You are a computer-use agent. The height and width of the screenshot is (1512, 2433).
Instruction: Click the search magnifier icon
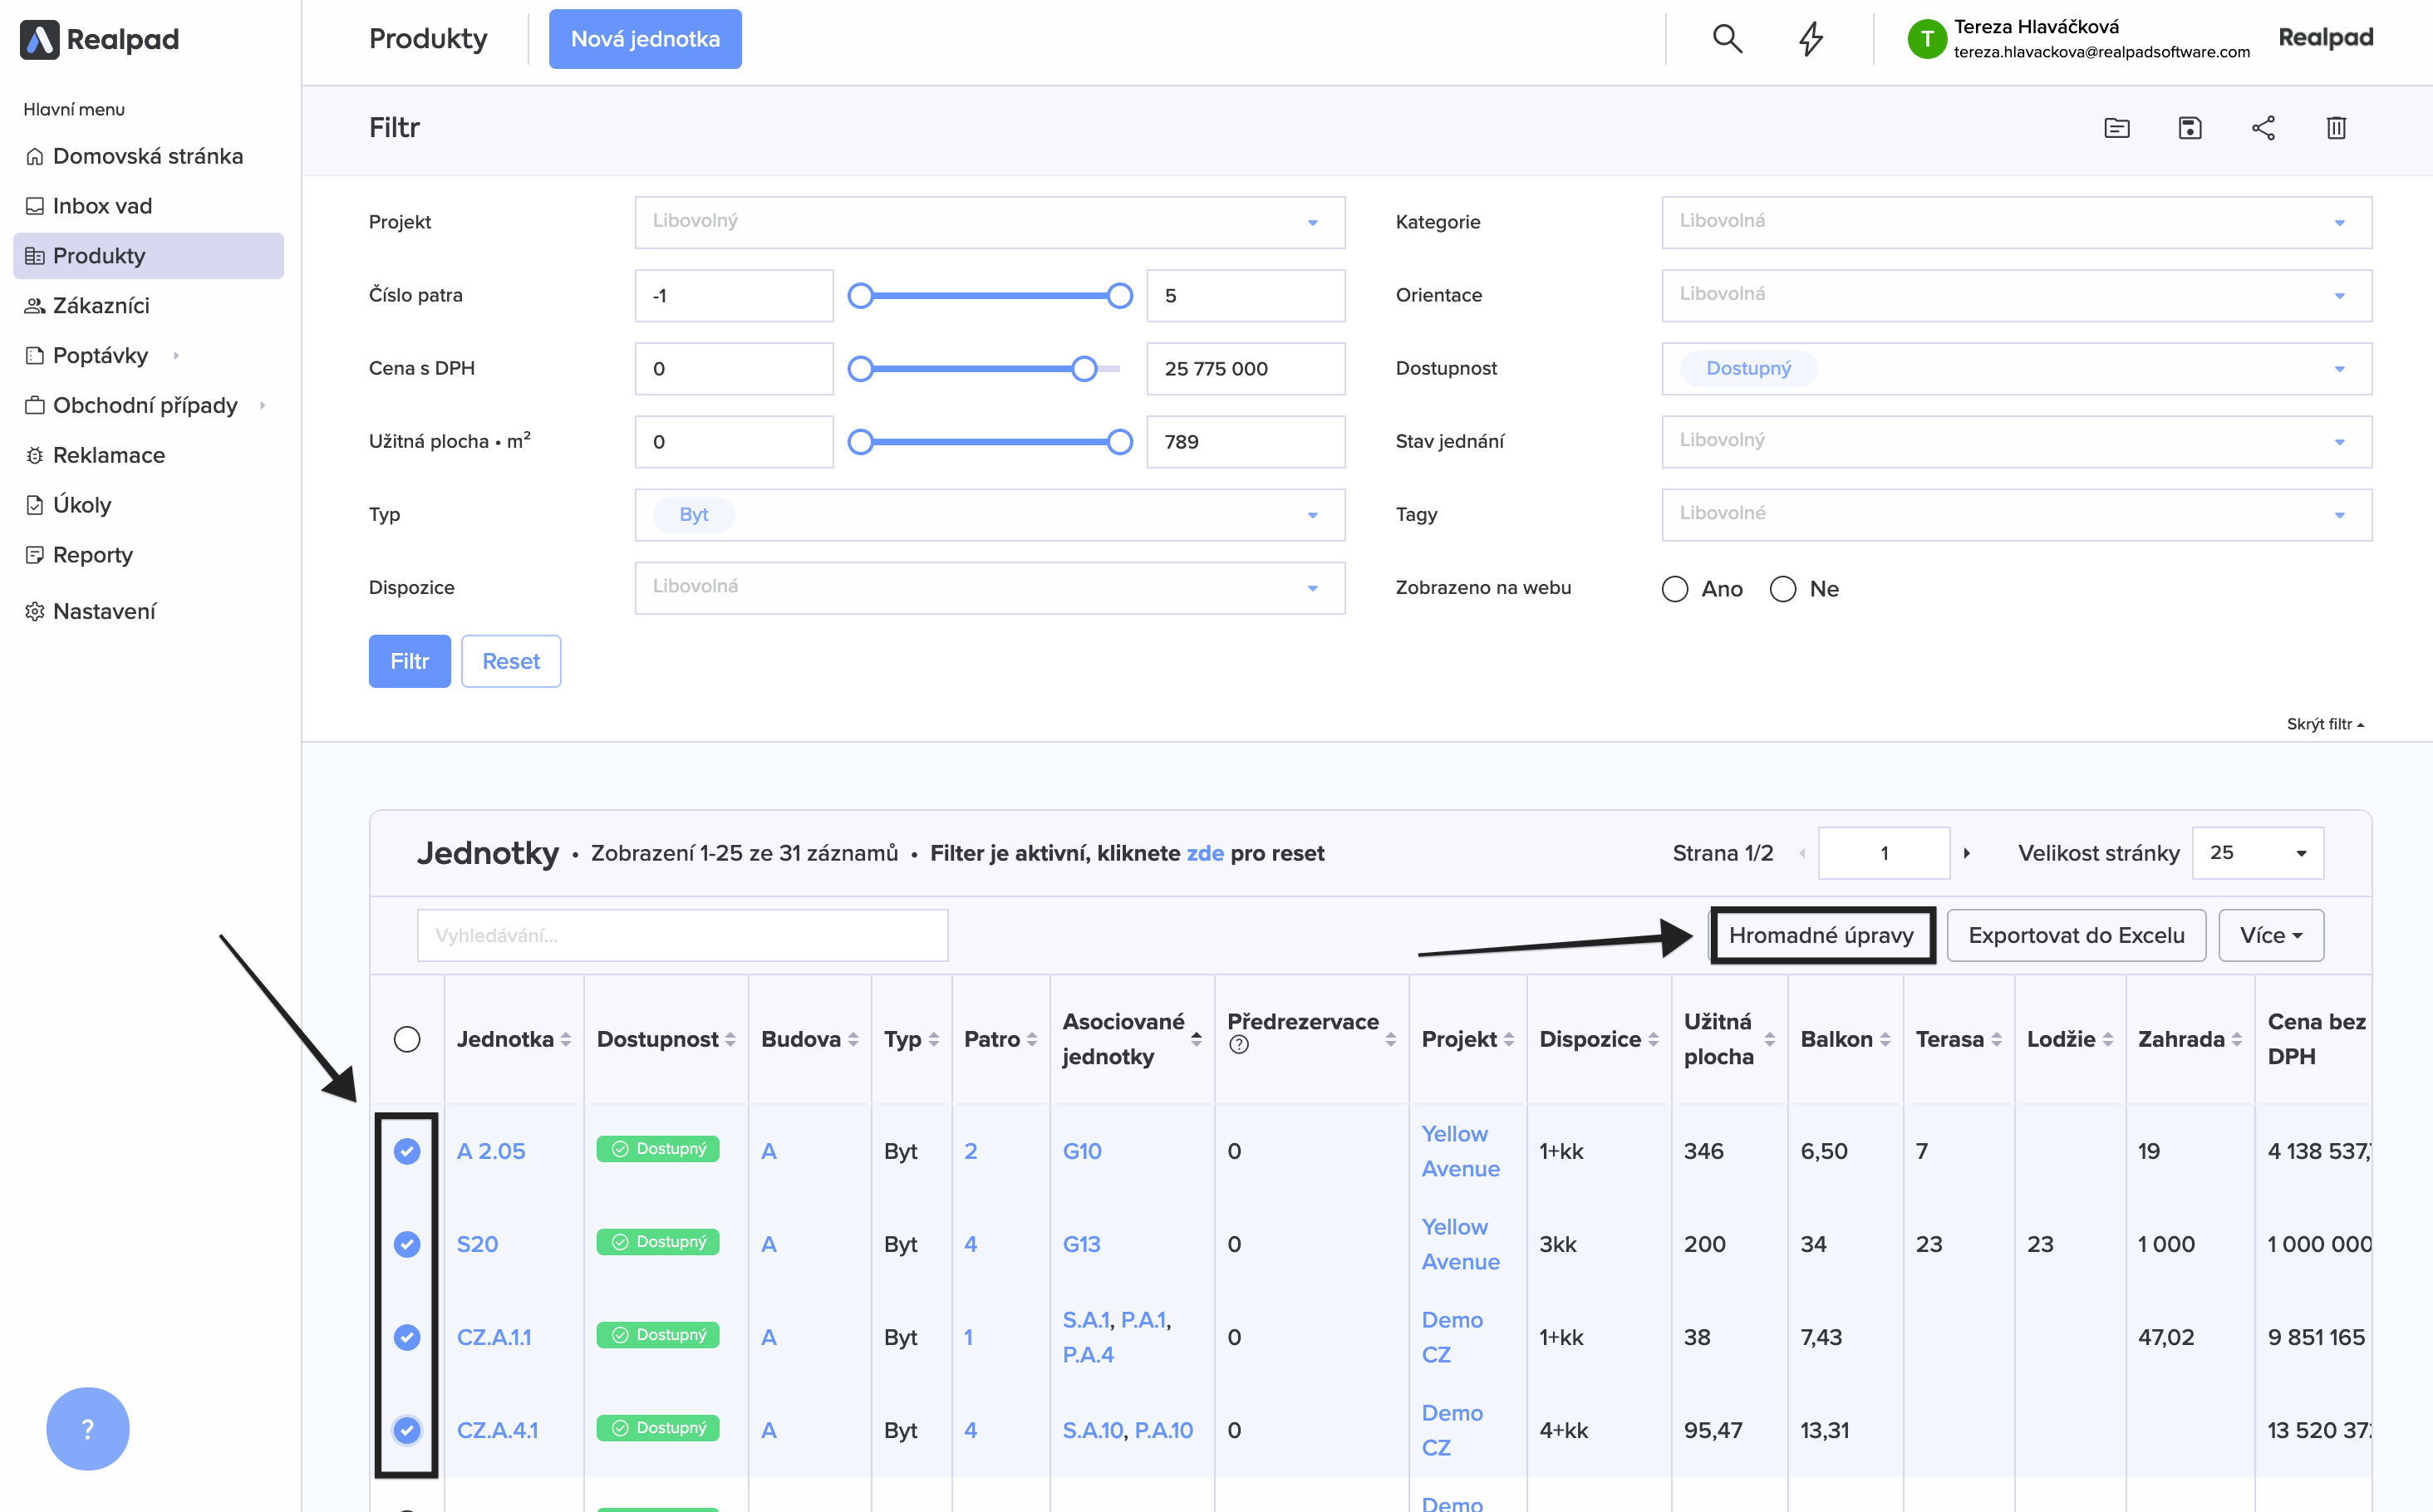pyautogui.click(x=1727, y=39)
